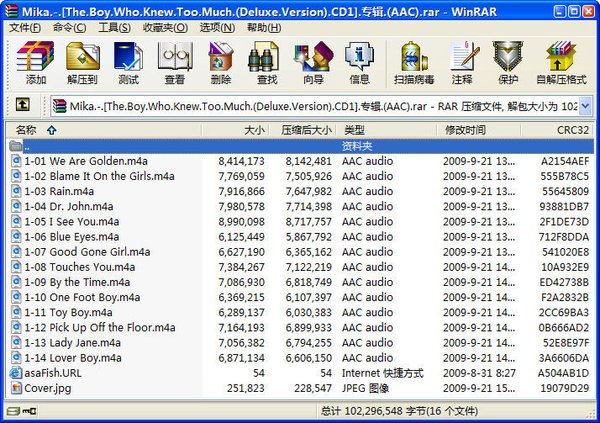Viewport: 600px width, 423px height.
Task: Open the 选项(N) menu
Action: [217, 28]
